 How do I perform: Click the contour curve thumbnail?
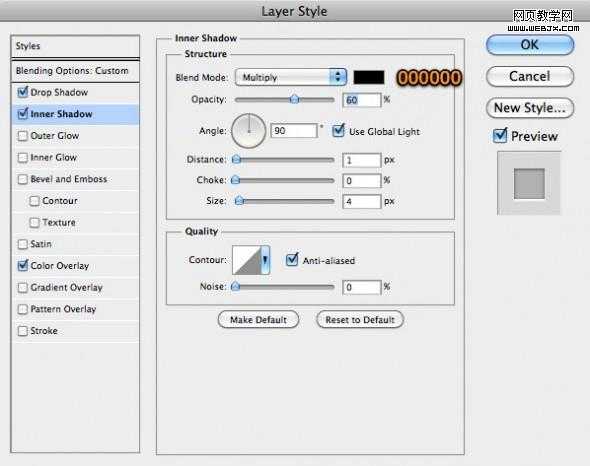click(247, 260)
